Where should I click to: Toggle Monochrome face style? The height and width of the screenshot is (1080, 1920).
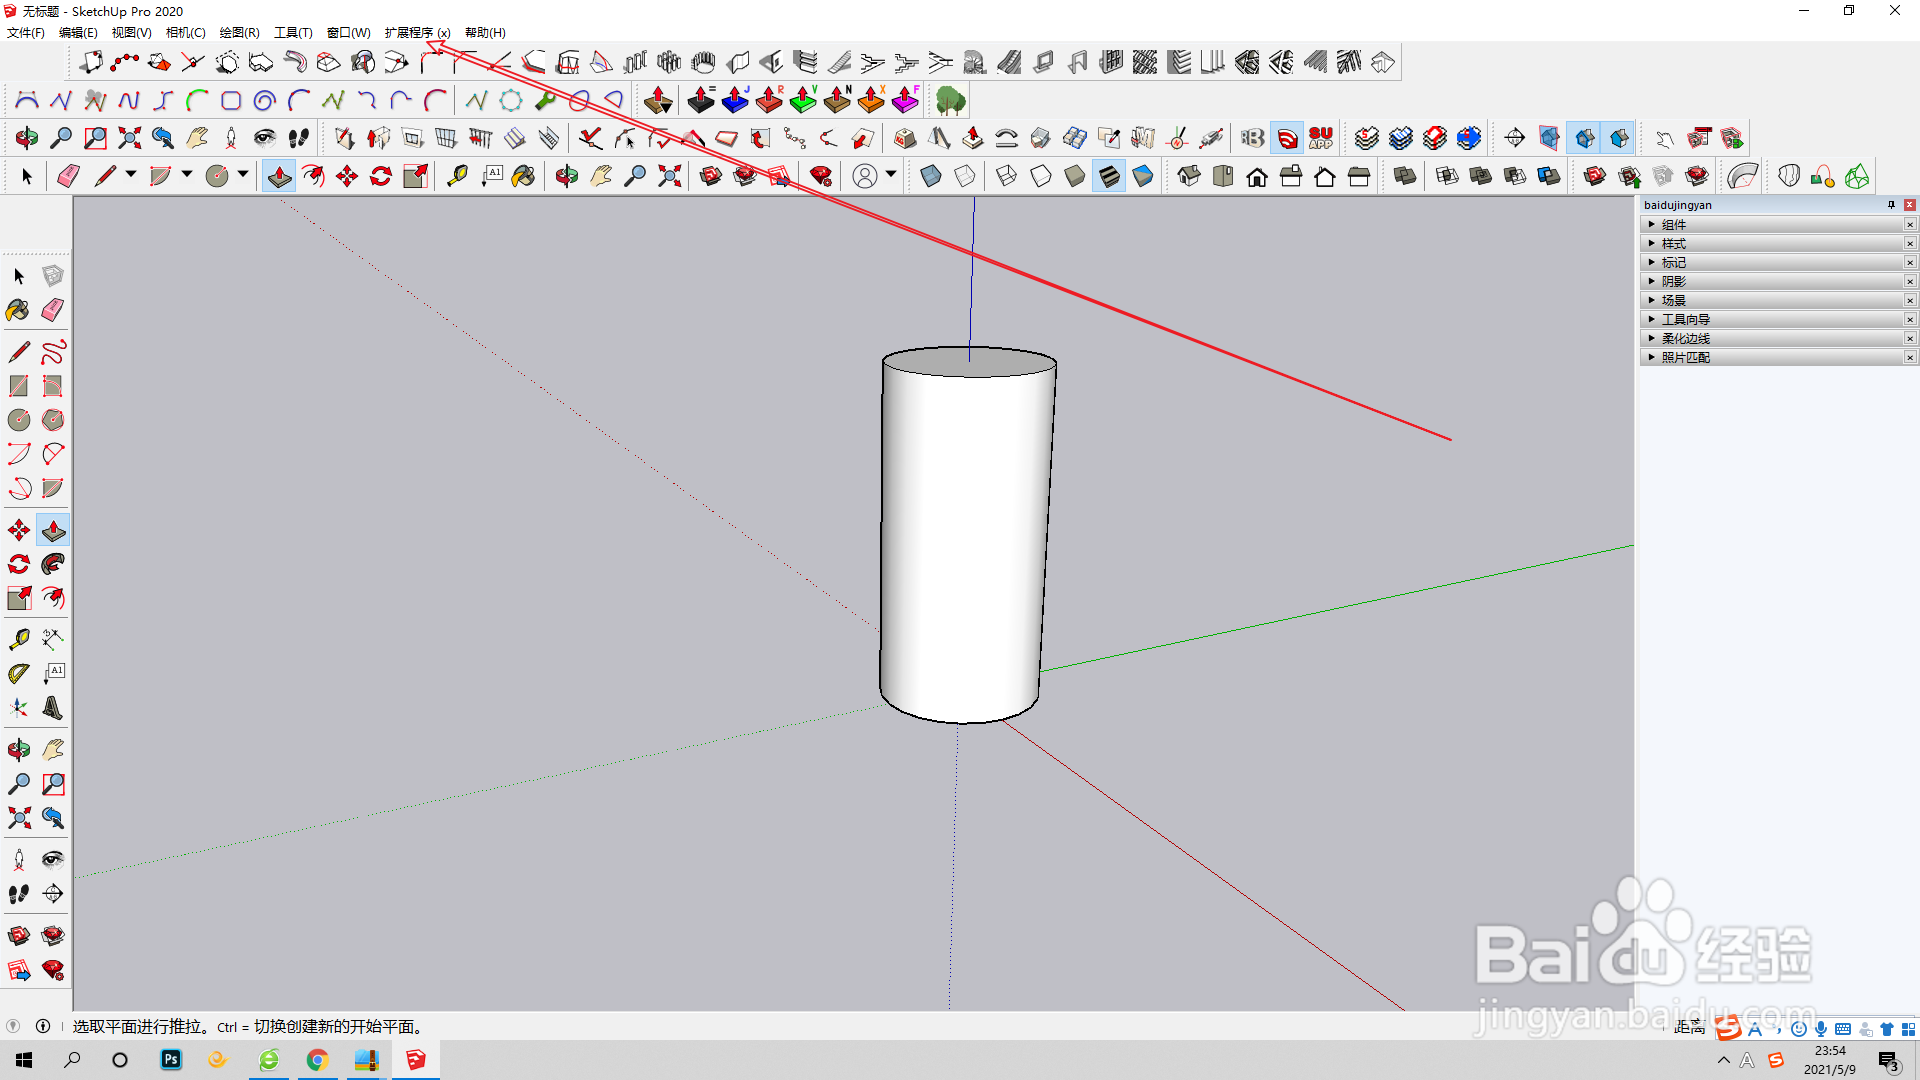click(1143, 177)
